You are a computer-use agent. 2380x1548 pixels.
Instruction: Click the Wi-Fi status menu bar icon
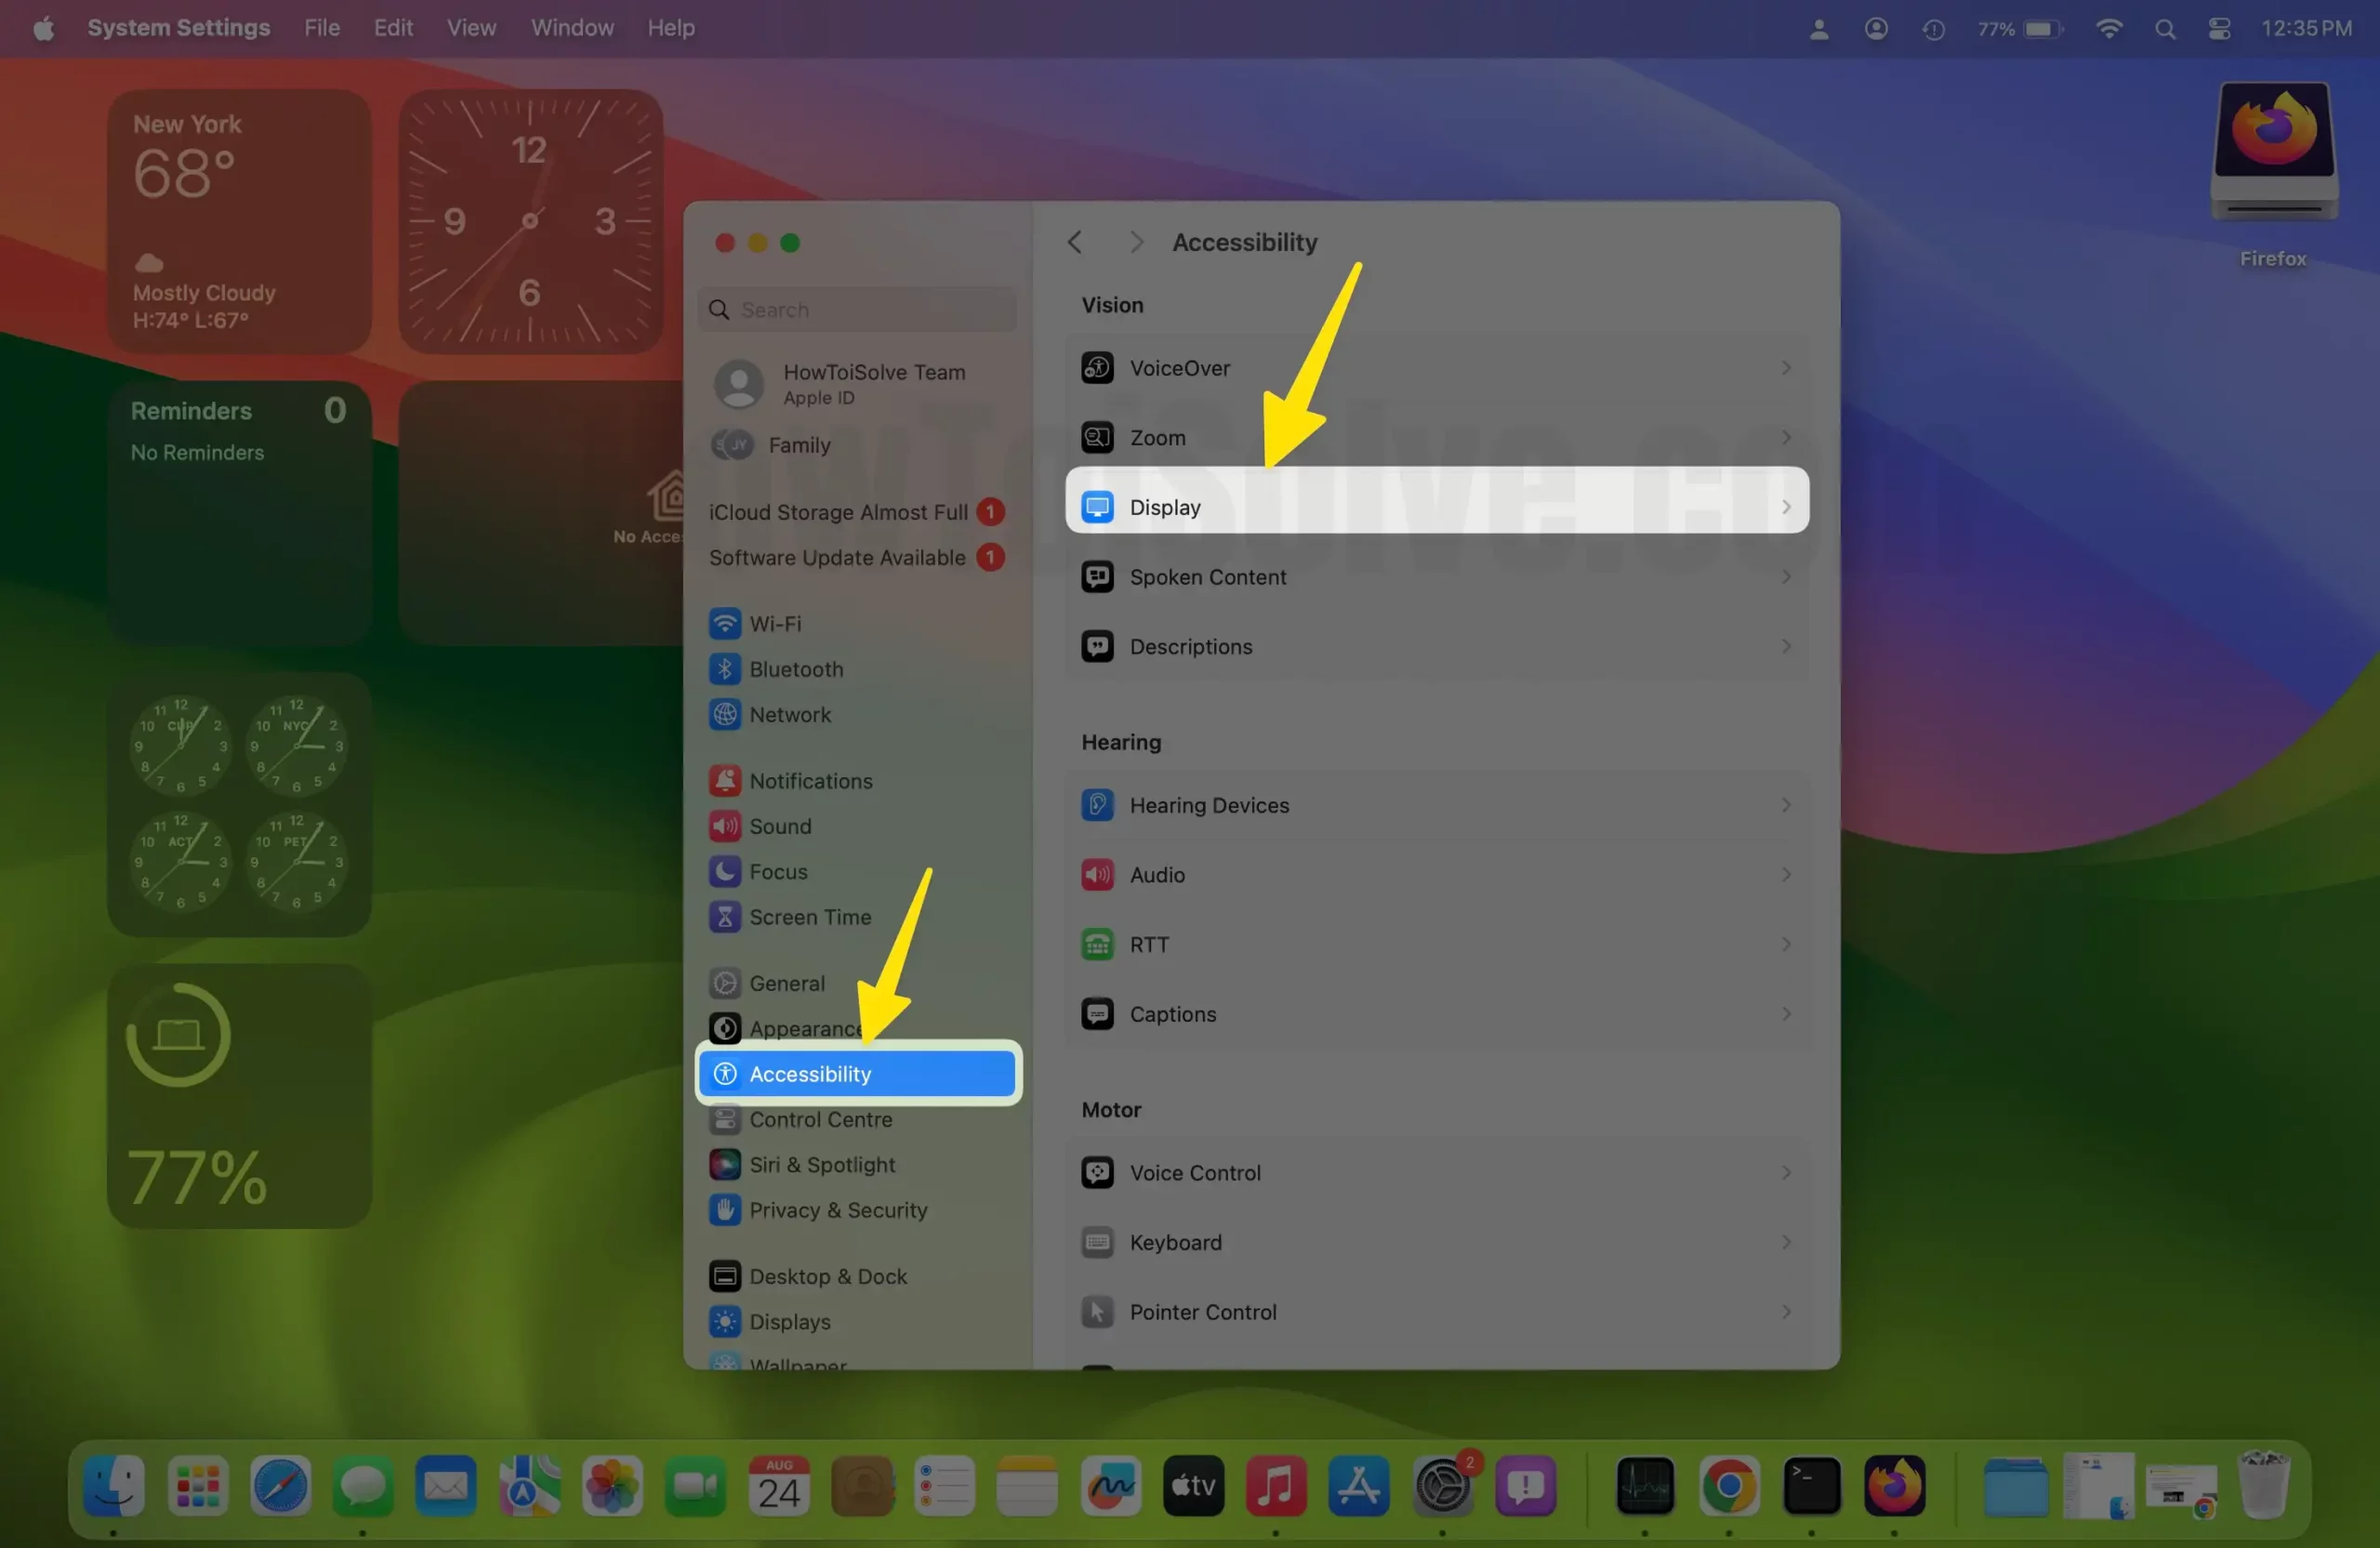tap(2108, 28)
